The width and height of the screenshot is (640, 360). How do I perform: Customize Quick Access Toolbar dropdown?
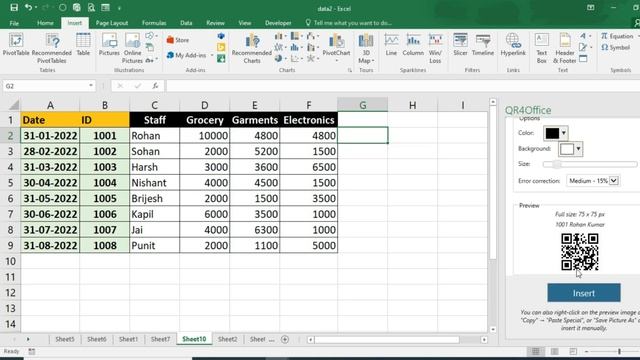coord(120,8)
